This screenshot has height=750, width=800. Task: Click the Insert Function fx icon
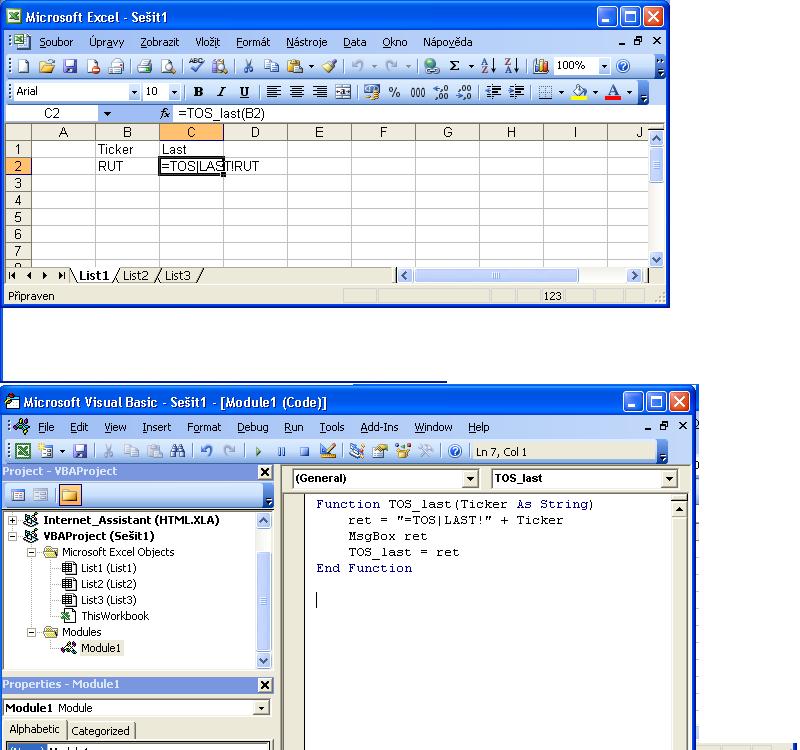click(x=164, y=113)
